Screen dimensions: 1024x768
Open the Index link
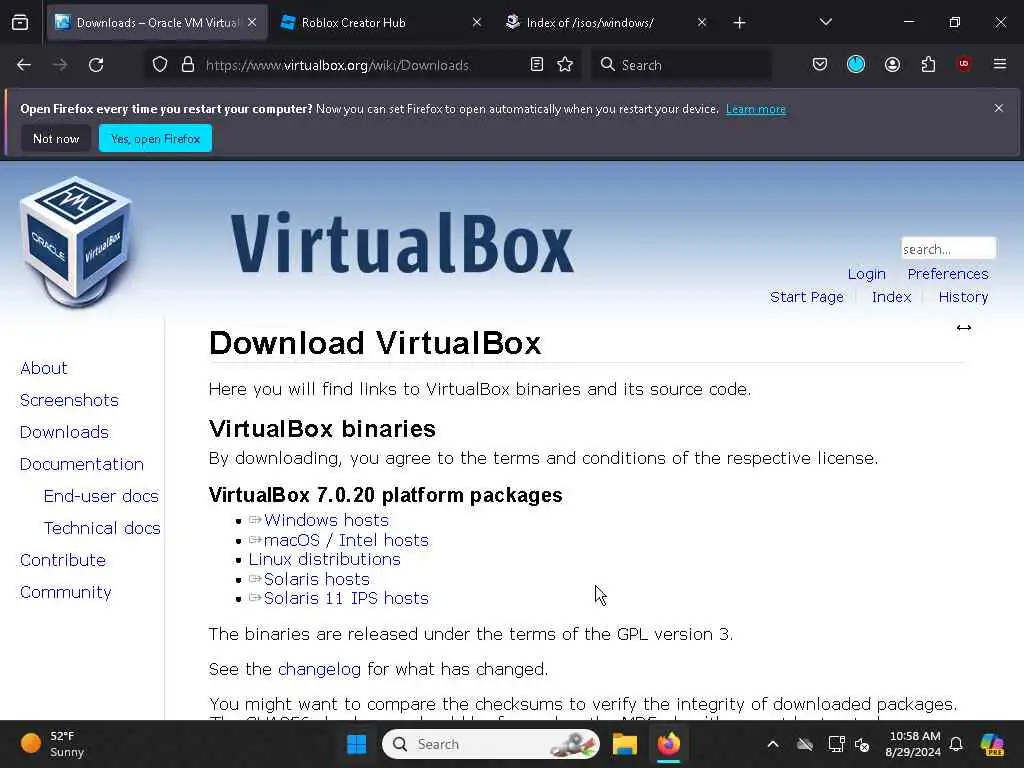(x=891, y=297)
